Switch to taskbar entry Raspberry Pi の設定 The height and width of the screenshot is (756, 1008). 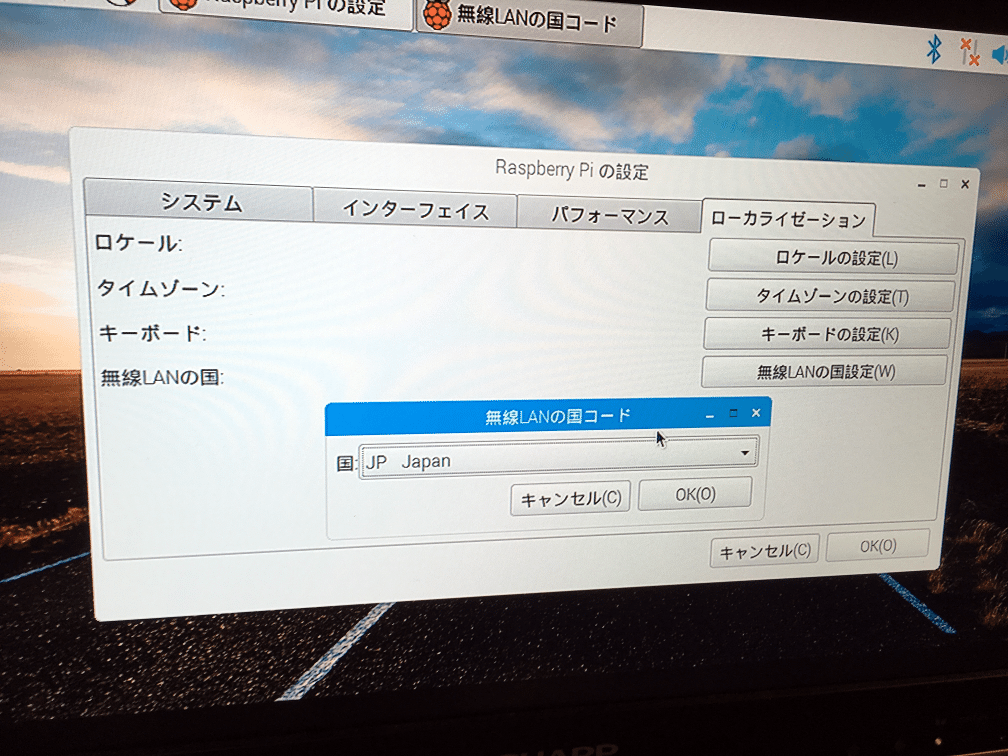tap(285, 10)
